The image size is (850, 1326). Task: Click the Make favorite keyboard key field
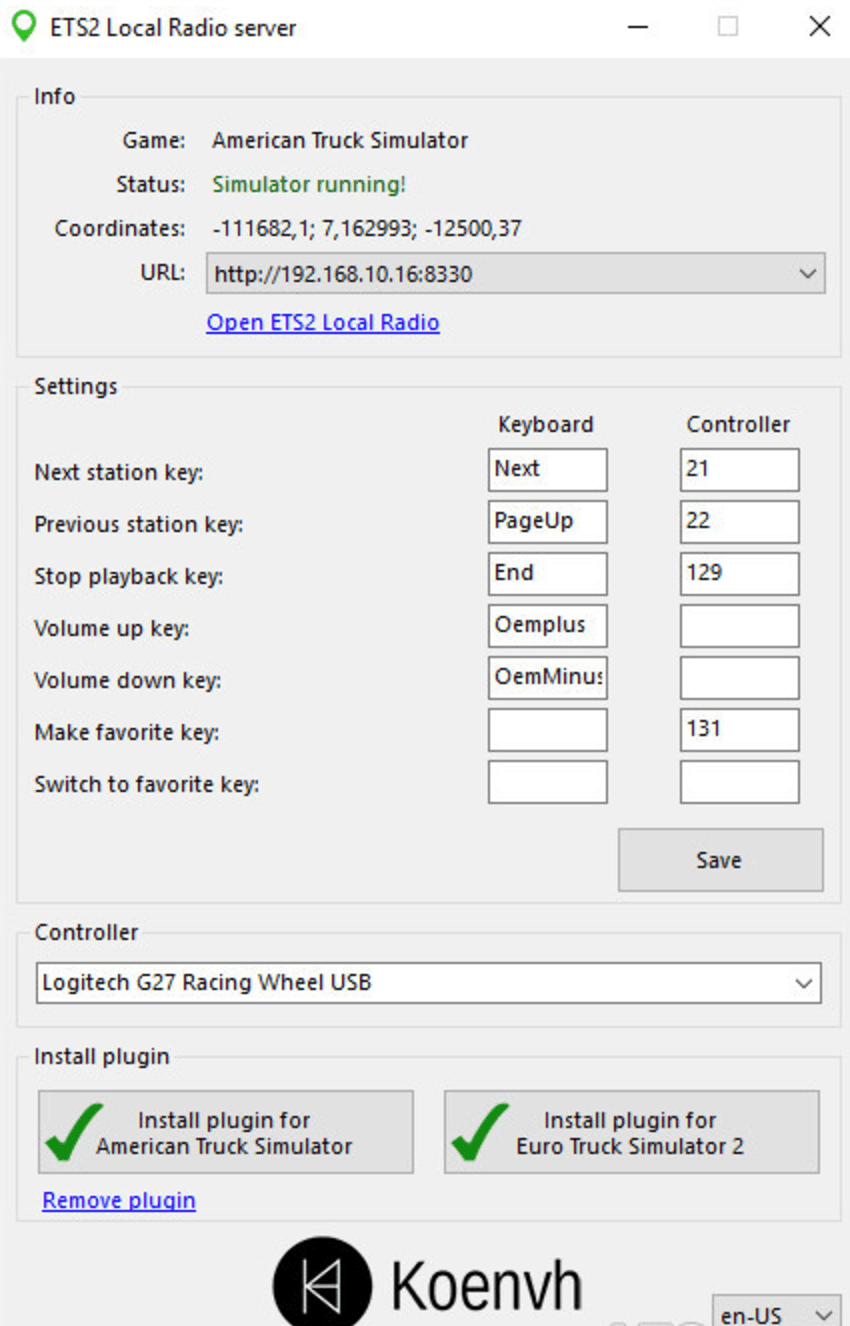[x=547, y=729]
